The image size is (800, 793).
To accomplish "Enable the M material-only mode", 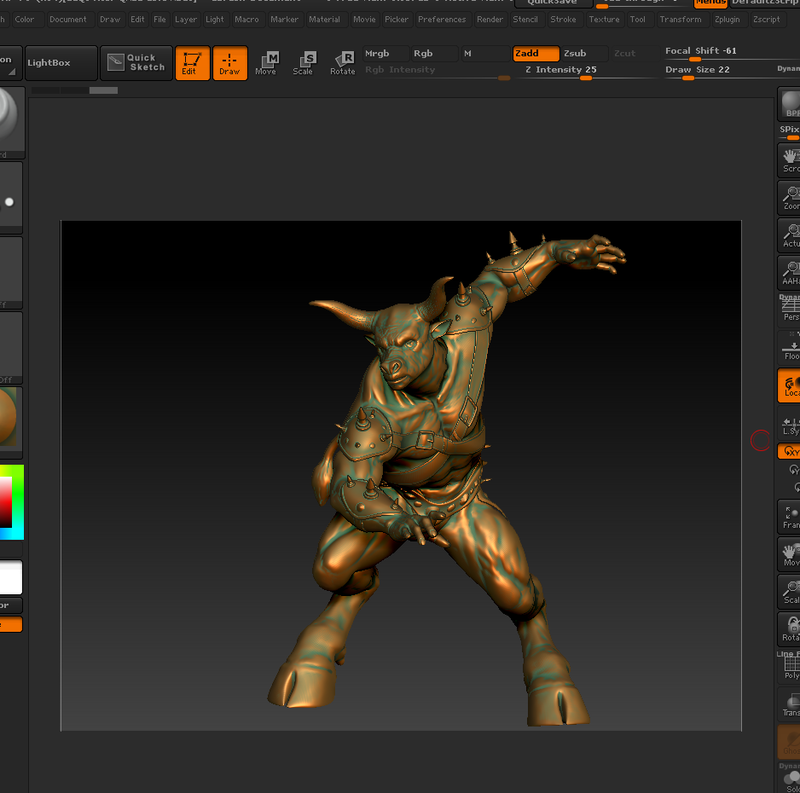I will [x=485, y=54].
